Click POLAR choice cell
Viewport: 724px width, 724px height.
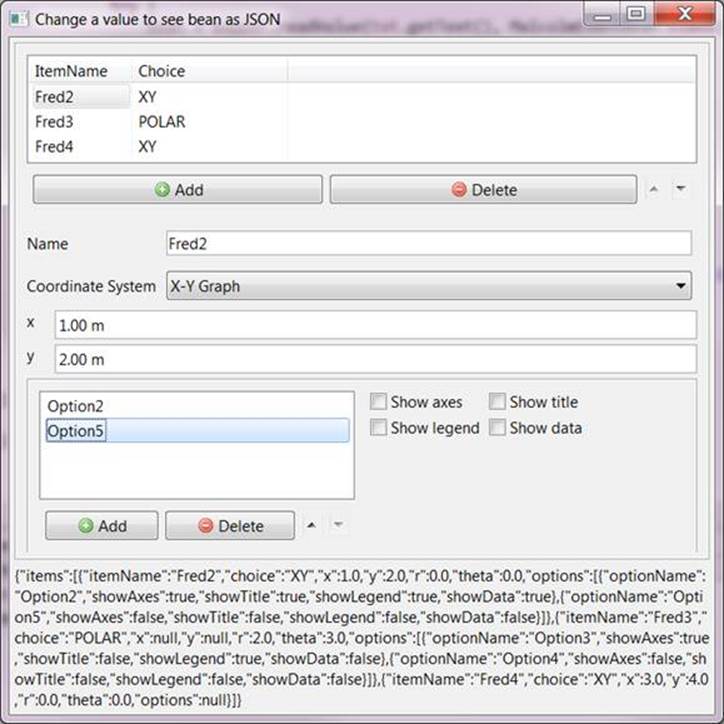162,122
